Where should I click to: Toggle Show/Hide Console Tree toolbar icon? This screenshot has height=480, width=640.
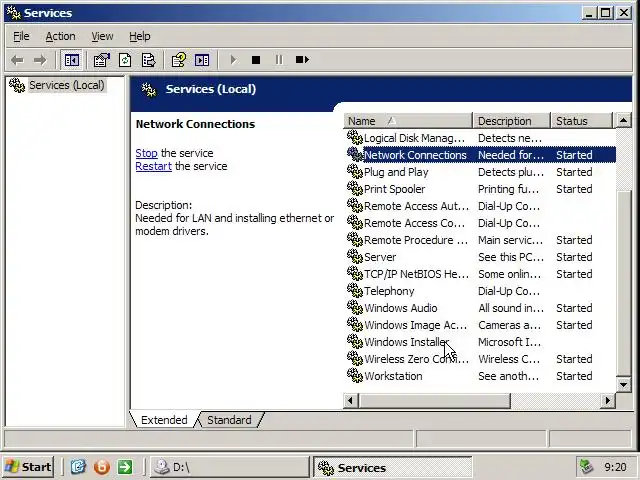tap(72, 60)
